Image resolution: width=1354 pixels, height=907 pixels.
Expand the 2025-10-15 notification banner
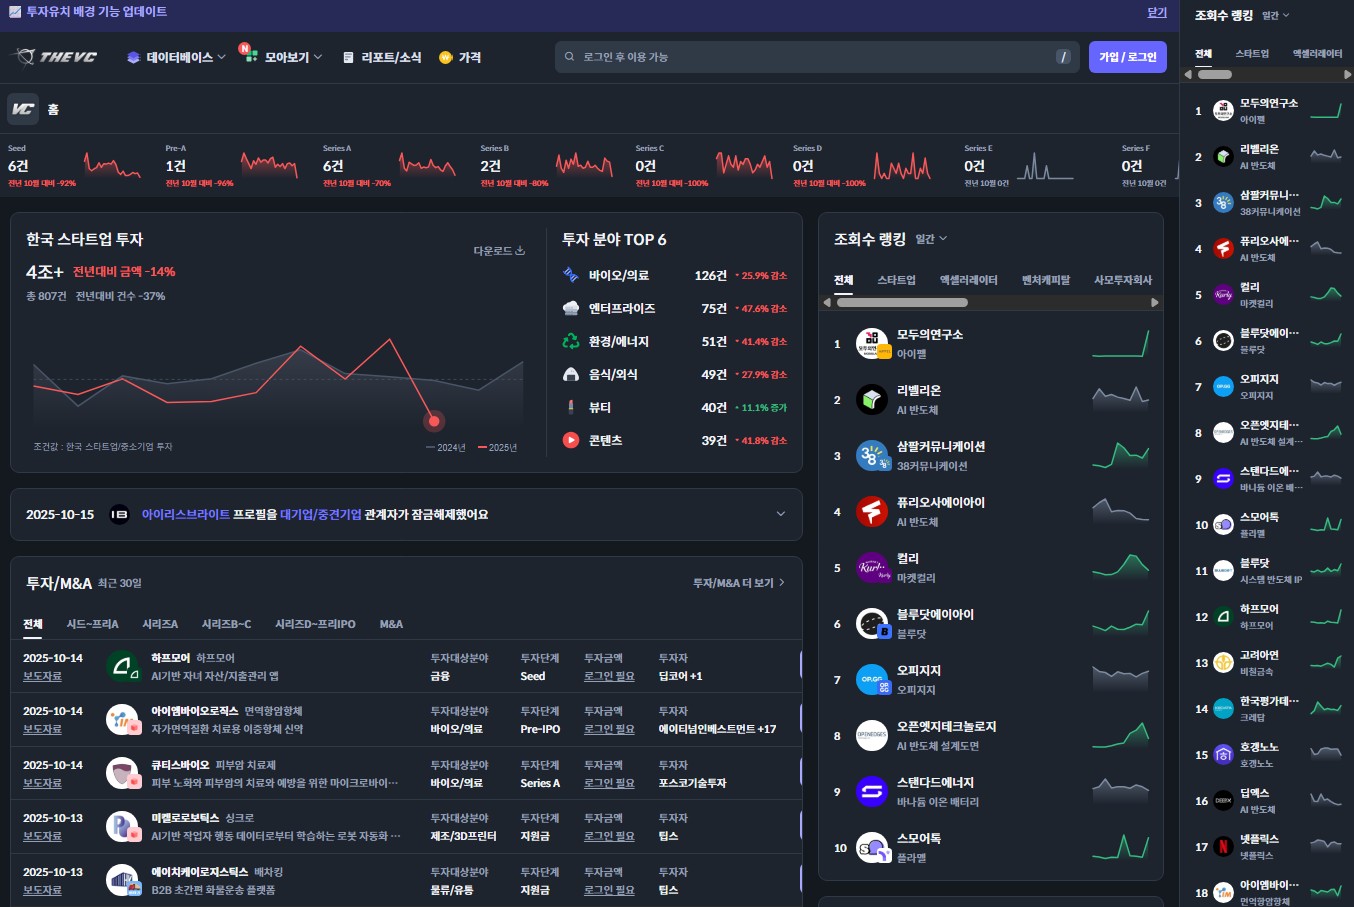781,514
